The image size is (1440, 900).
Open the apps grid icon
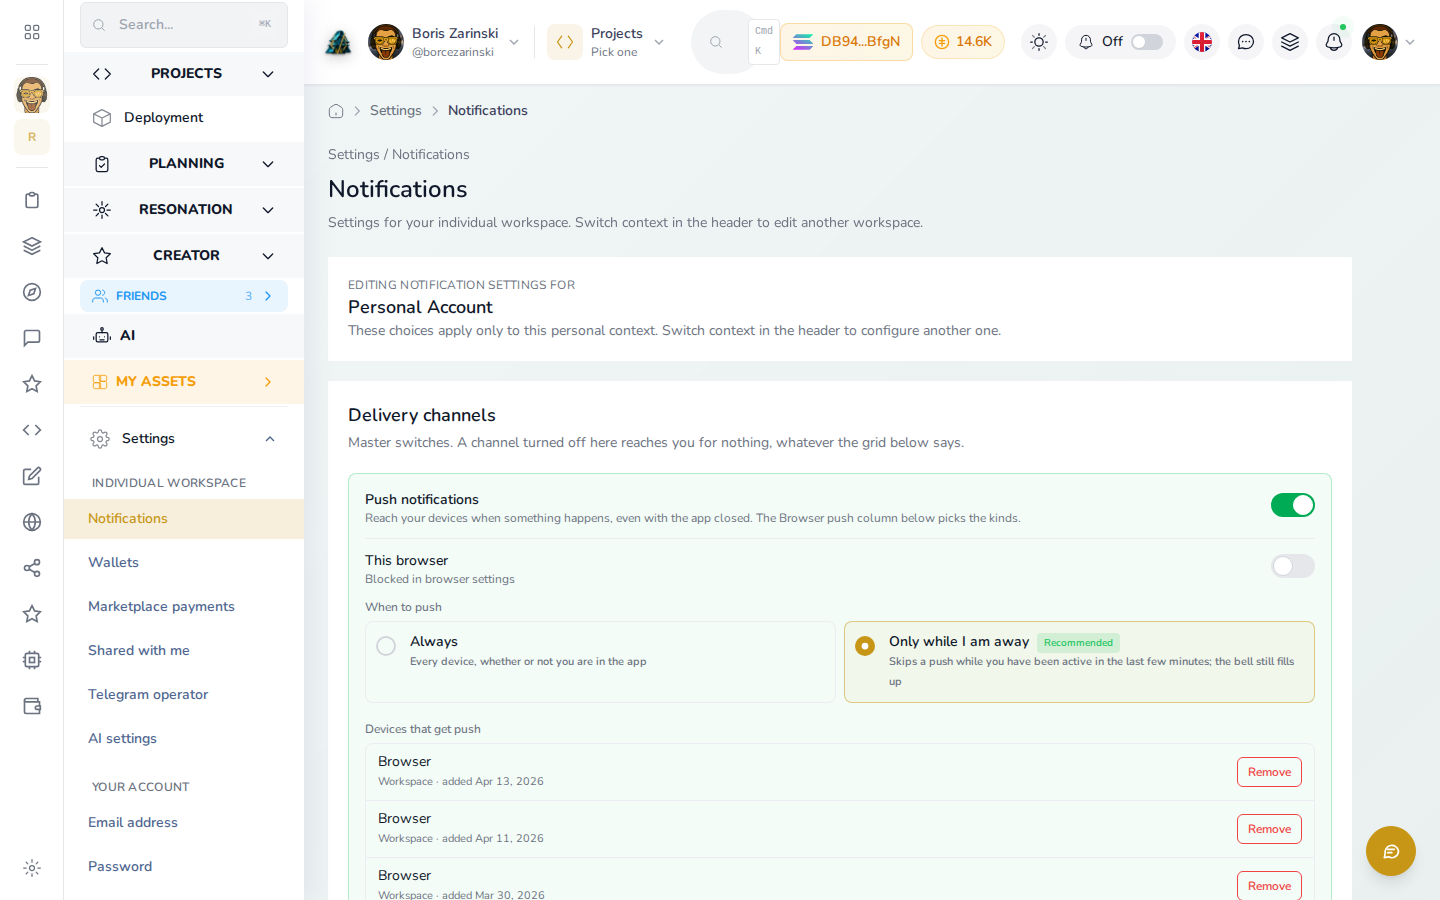coord(32,32)
